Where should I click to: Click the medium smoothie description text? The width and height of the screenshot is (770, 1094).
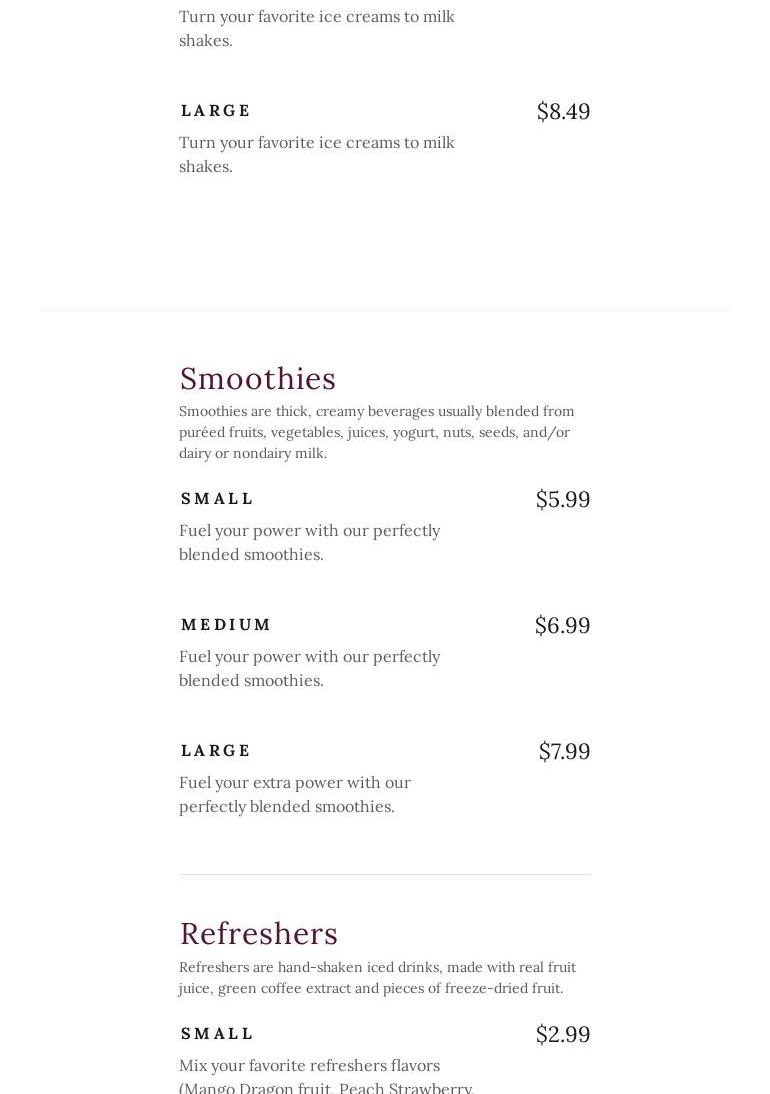point(309,668)
